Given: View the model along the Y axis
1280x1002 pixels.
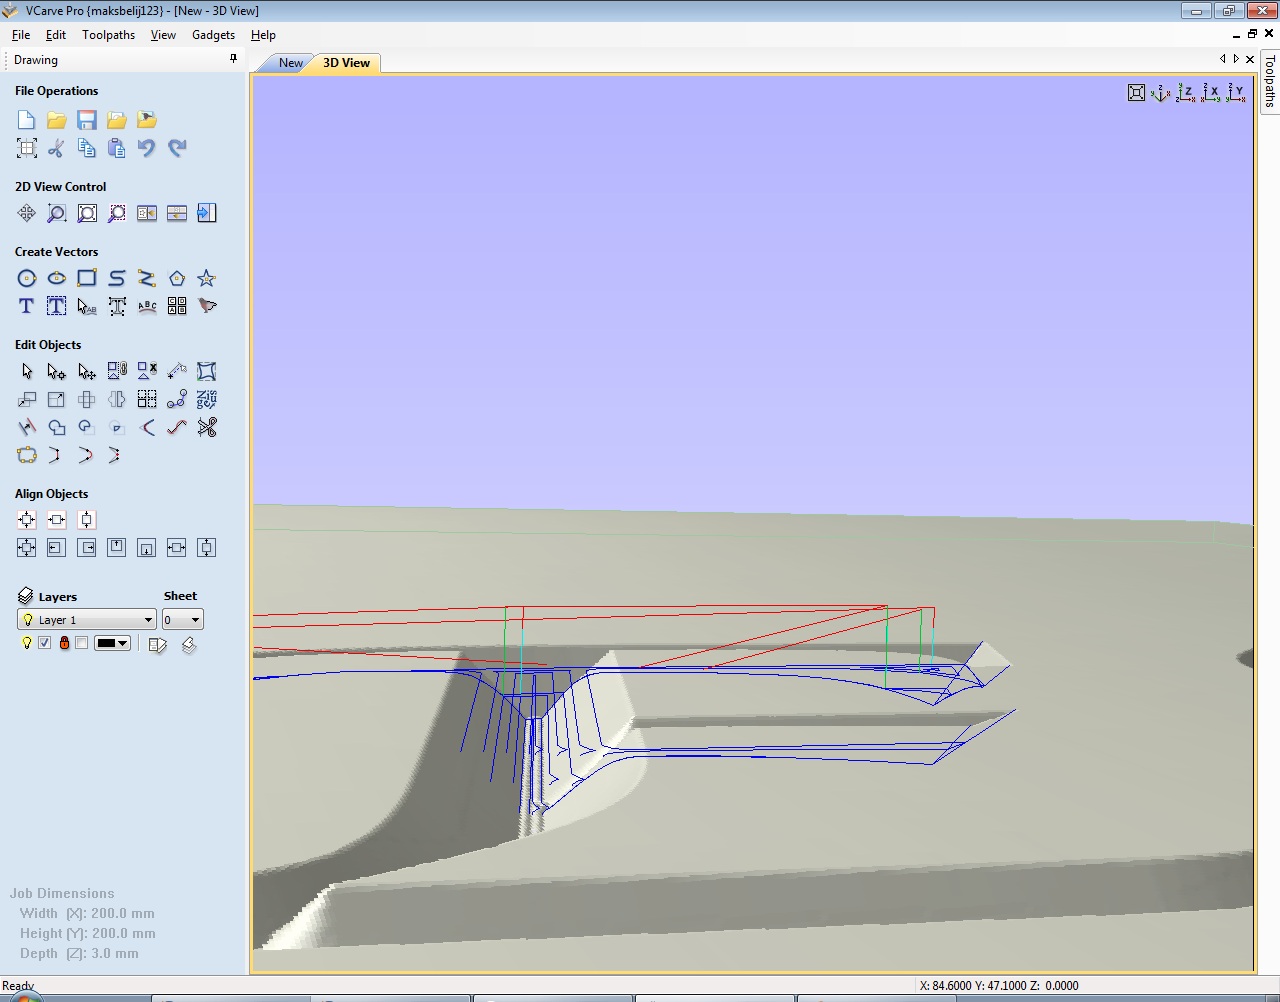Looking at the screenshot, I should point(1236,93).
